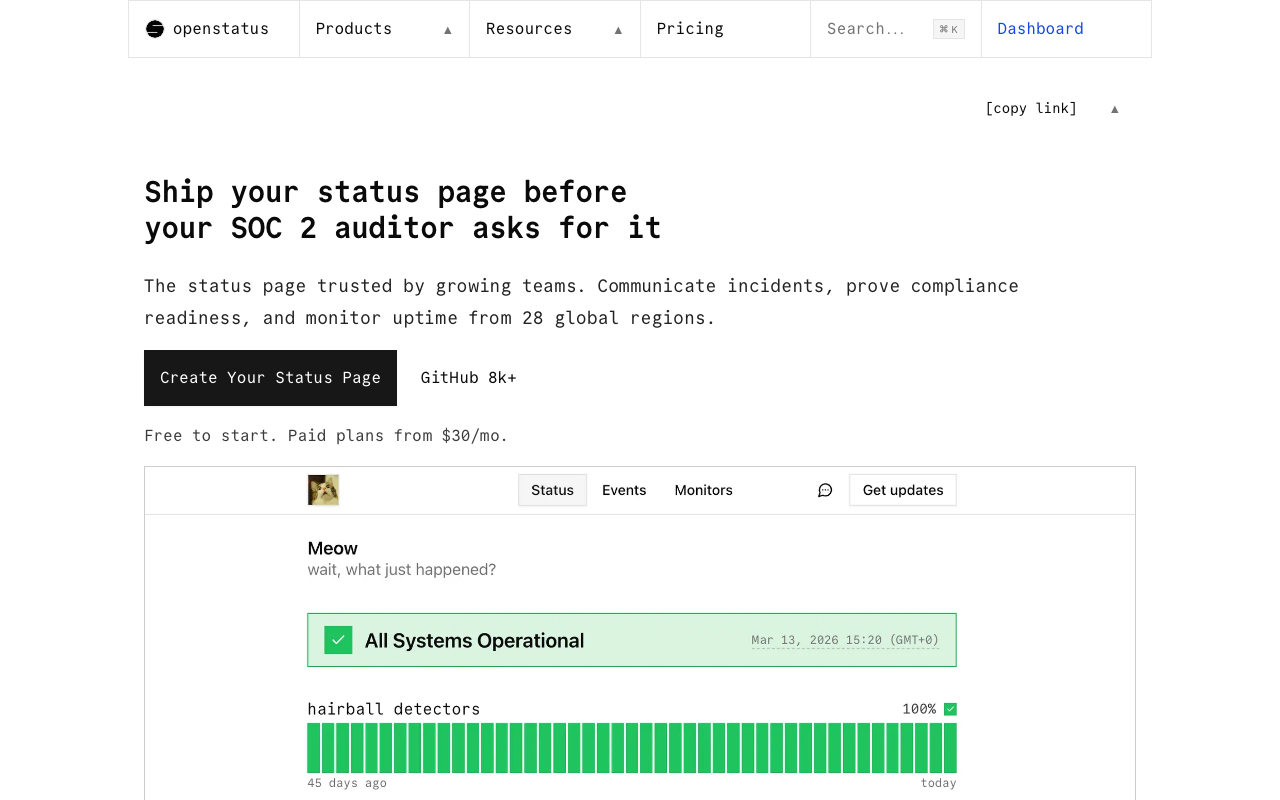
Task: Switch to the Status tab
Action: pos(552,490)
